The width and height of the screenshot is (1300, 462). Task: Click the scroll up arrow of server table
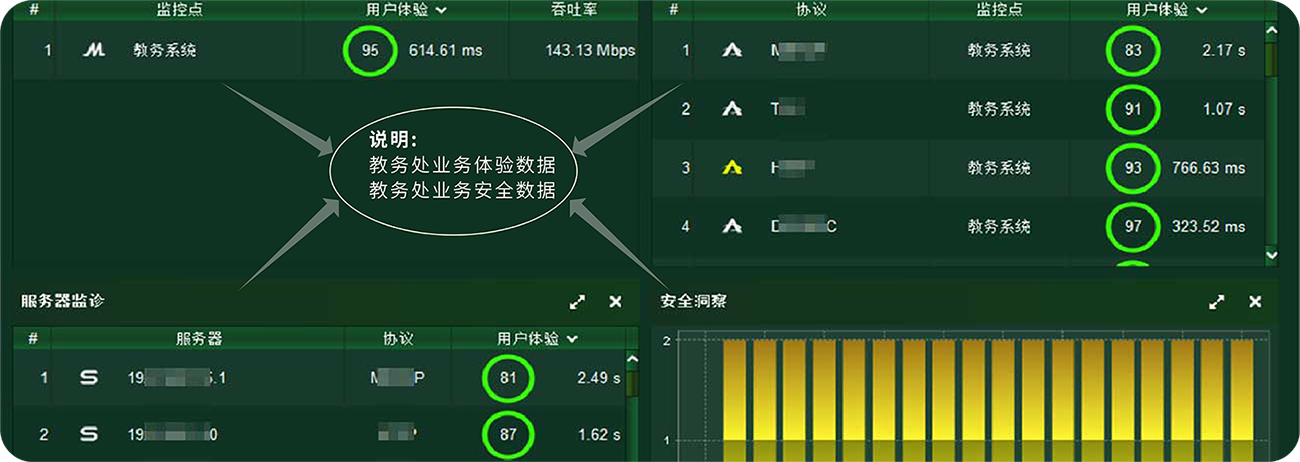tap(631, 359)
